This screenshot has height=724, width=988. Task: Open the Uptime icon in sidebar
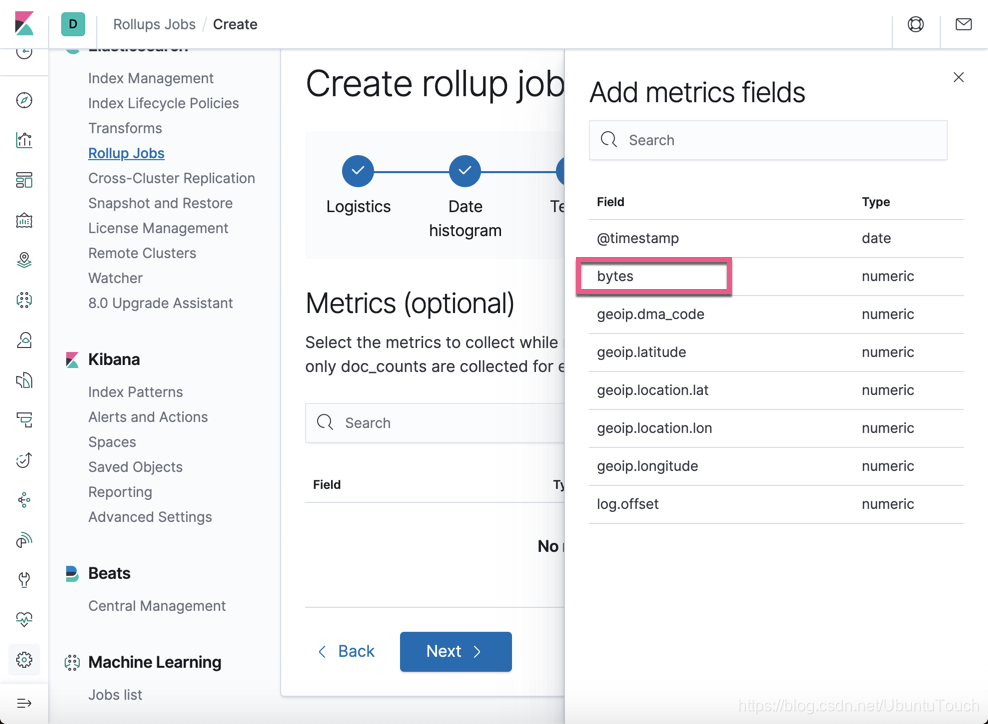[24, 460]
